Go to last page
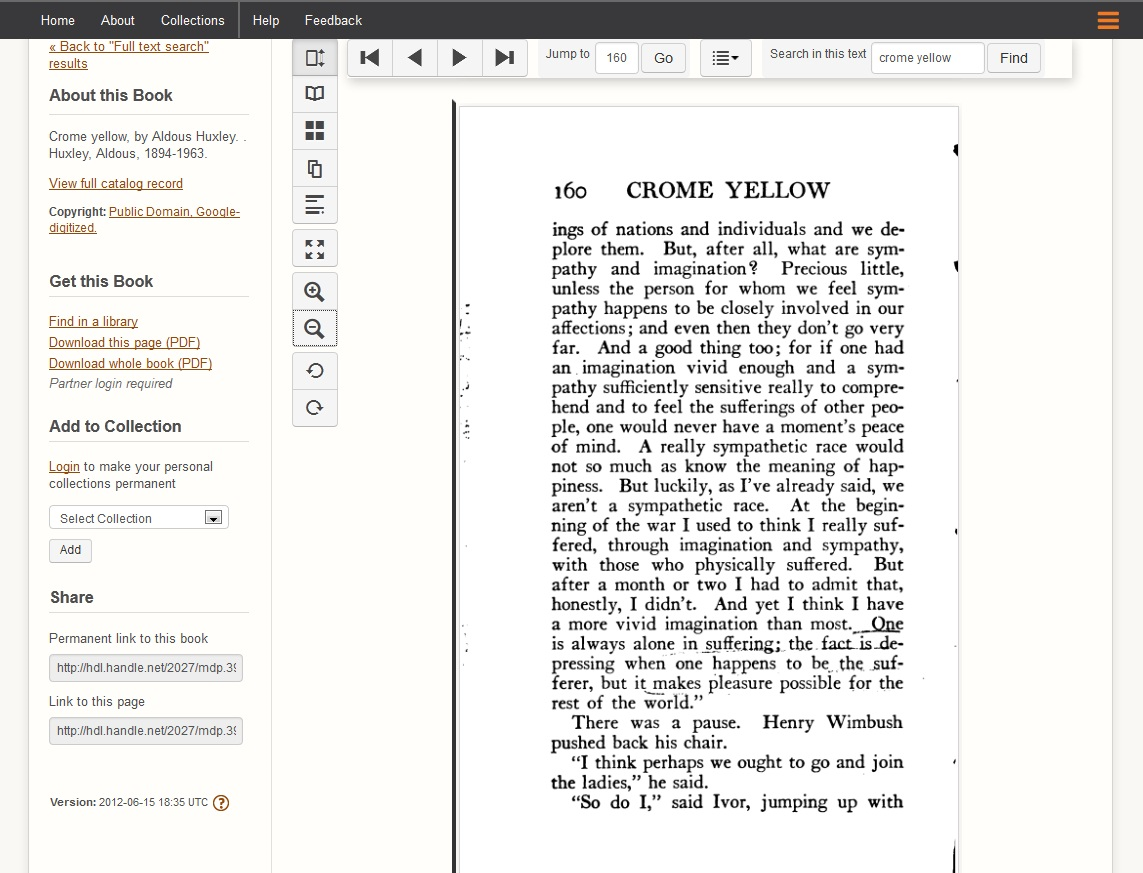Image resolution: width=1143 pixels, height=873 pixels. [x=504, y=58]
